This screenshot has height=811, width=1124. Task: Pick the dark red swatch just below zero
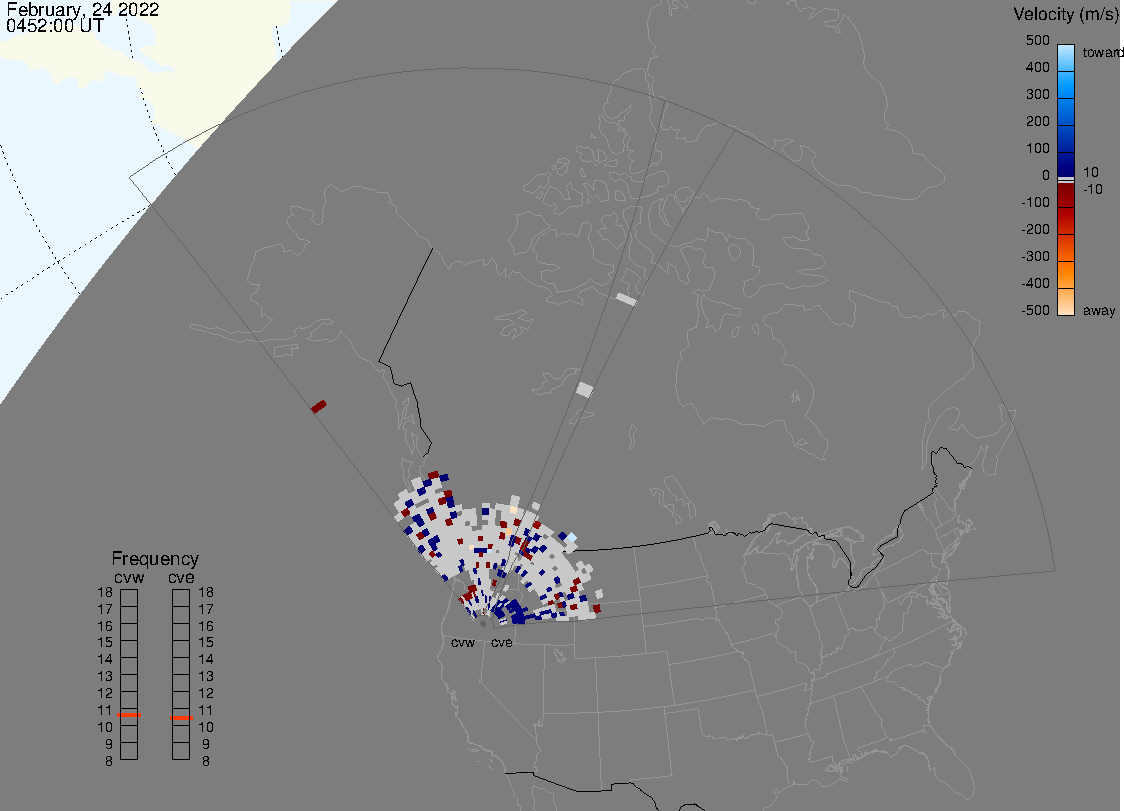point(1066,195)
